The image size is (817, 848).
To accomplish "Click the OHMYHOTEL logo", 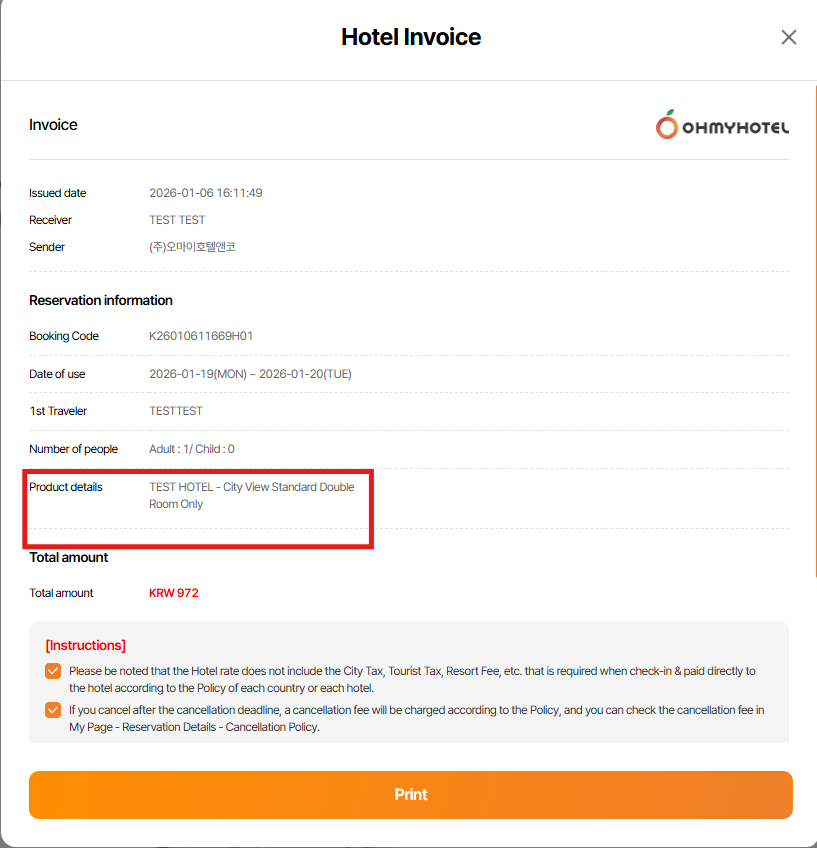I will [x=722, y=126].
